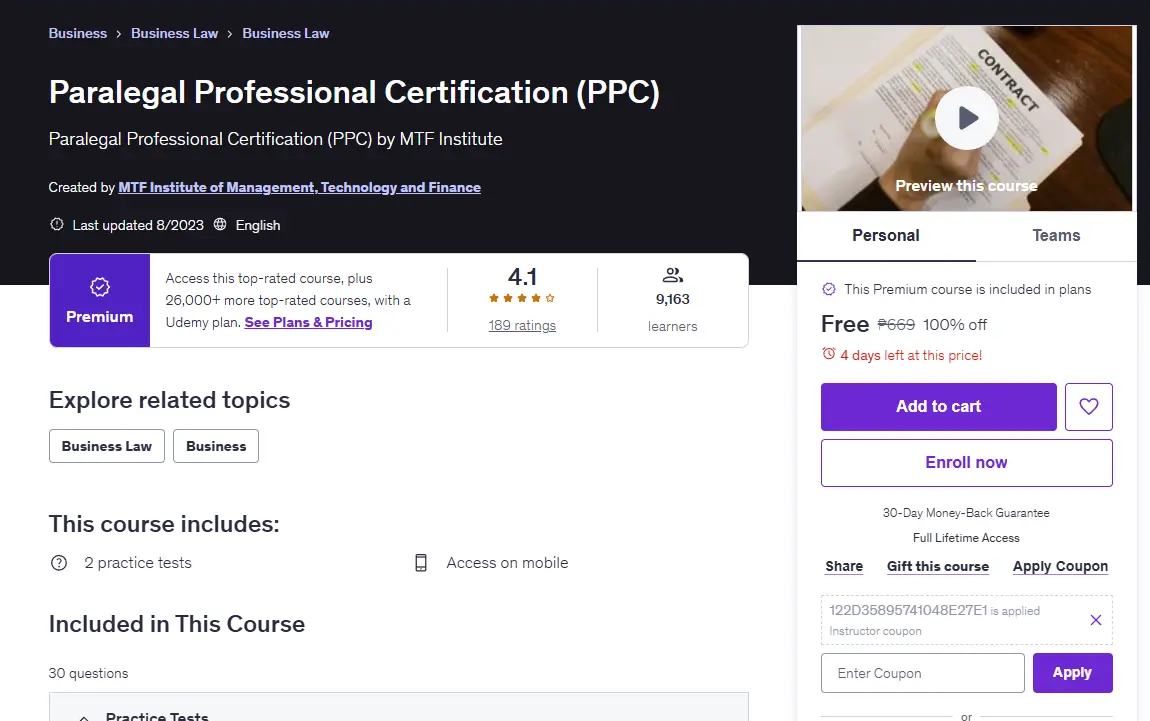Click the 'English' language label
Screen dimensions: 1150x721
tap(257, 225)
